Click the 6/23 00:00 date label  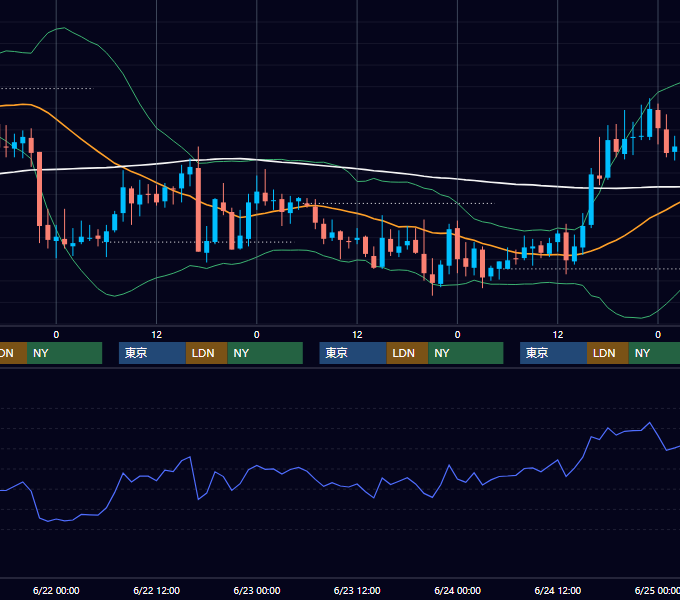pyautogui.click(x=257, y=590)
